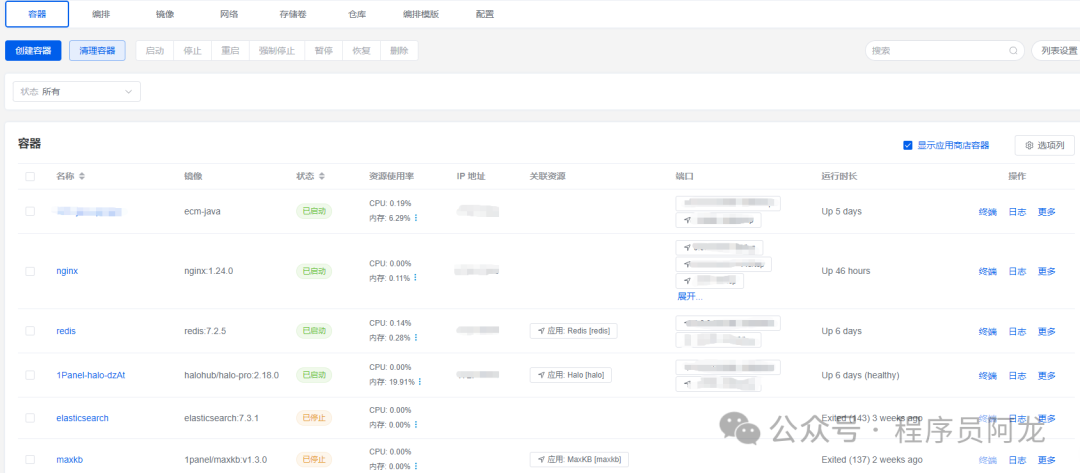Focus the 搜索 input field
Screen dimensions: 1080x473
coord(935,50)
